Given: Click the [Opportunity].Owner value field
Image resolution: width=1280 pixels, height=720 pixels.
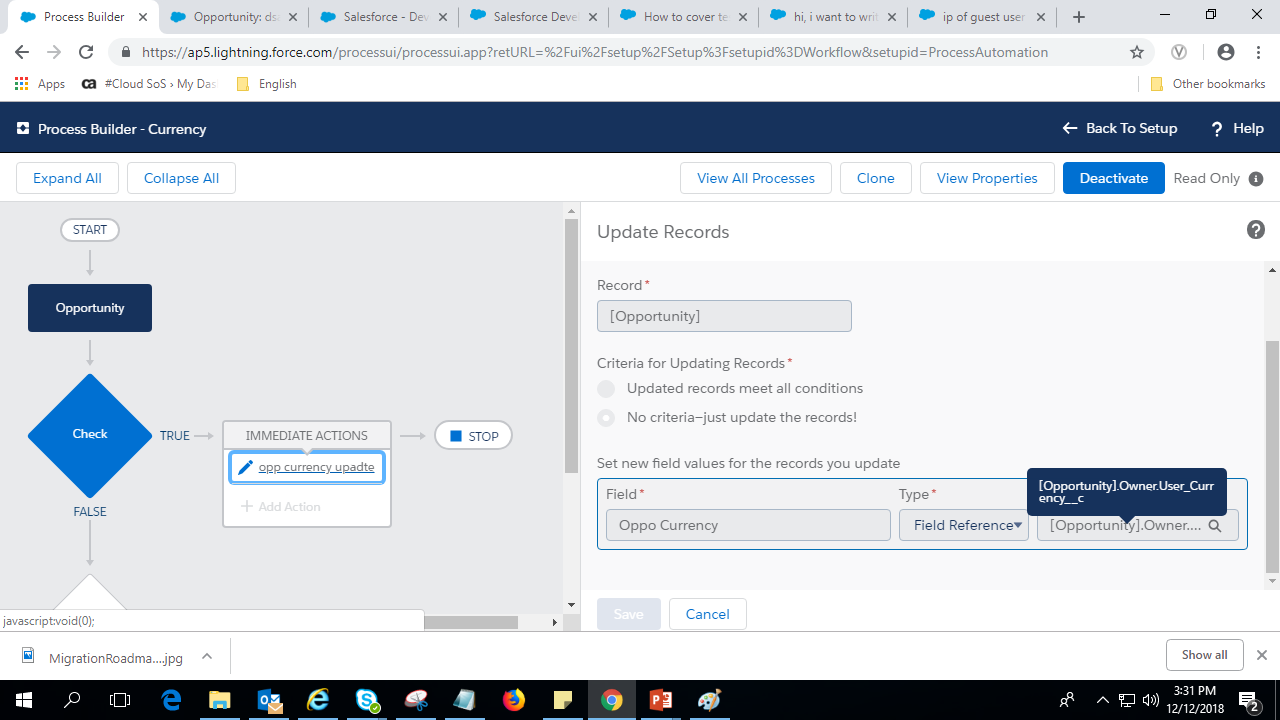Looking at the screenshot, I should 1137,525.
